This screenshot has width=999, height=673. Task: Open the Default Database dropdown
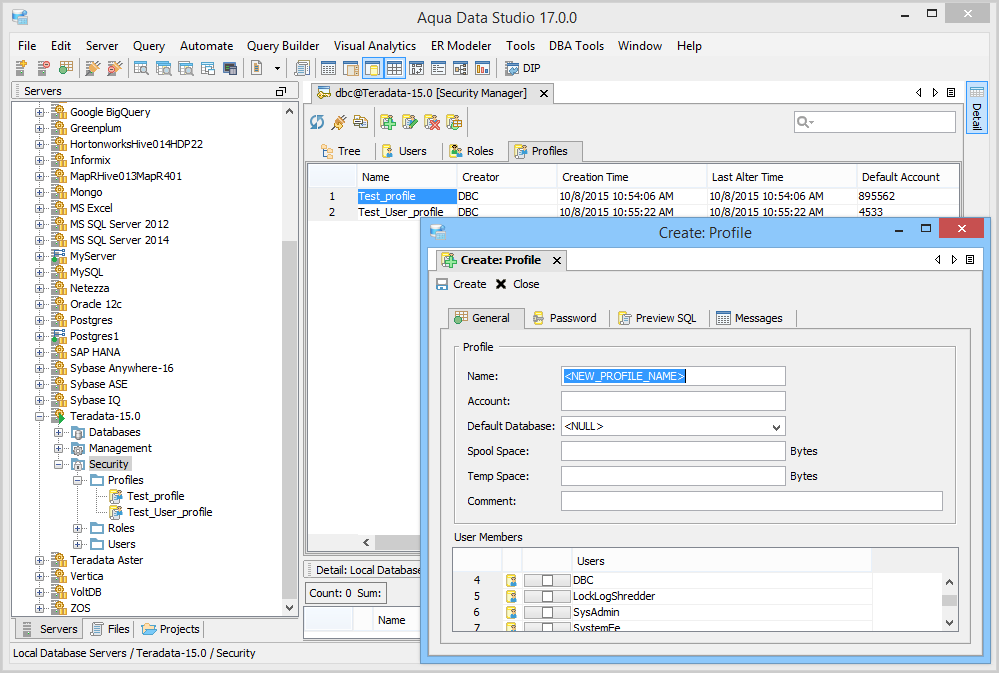click(x=777, y=427)
